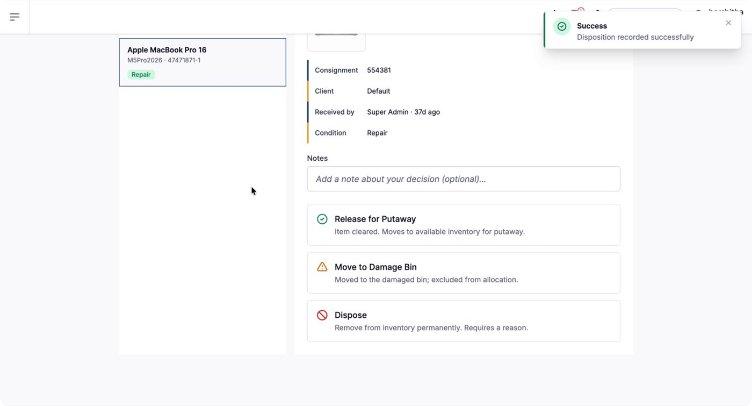Click the consignment number 554381
752x406 pixels.
pyautogui.click(x=379, y=70)
